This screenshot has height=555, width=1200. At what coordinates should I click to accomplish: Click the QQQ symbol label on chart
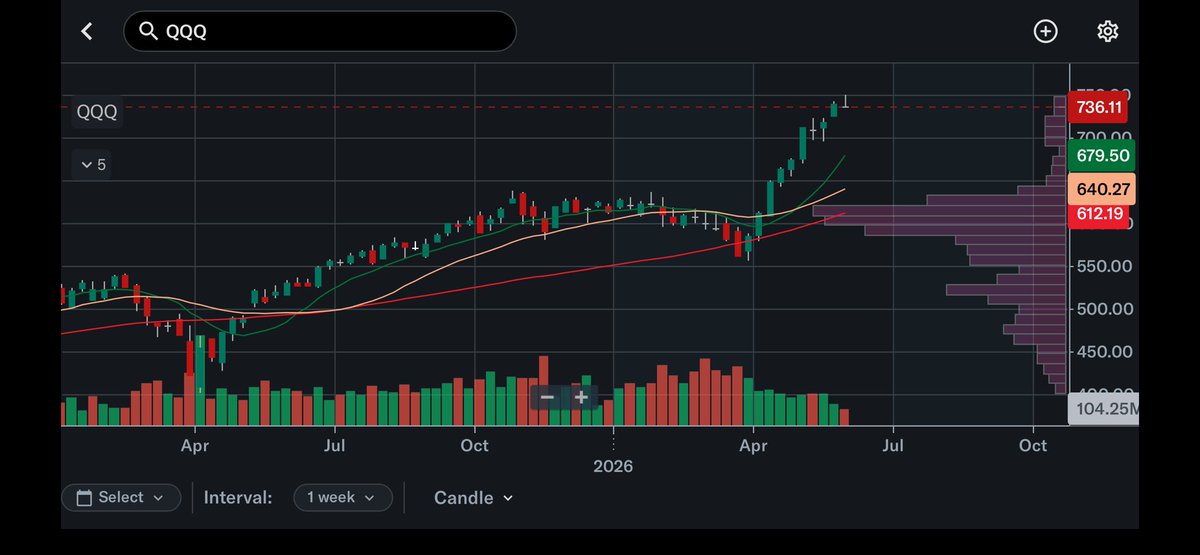(98, 112)
